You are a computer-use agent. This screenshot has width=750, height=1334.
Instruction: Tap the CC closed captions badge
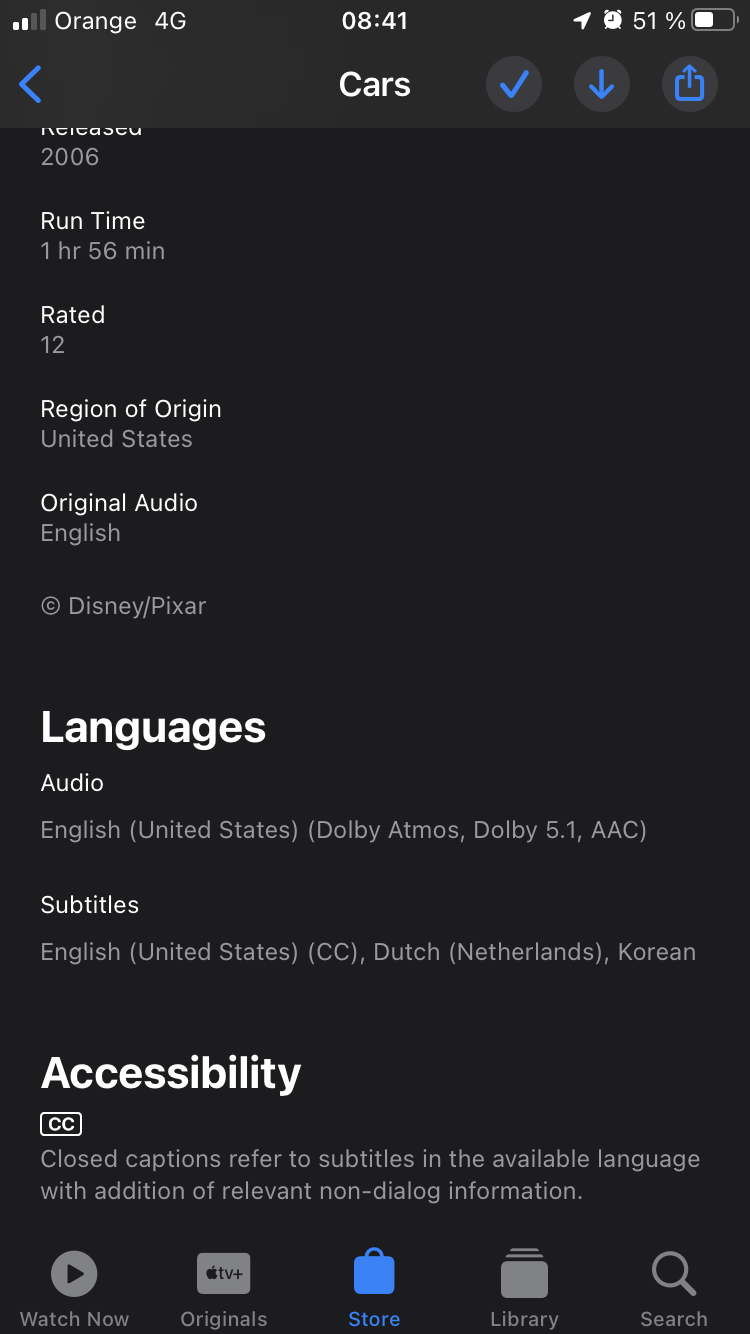(x=61, y=1124)
